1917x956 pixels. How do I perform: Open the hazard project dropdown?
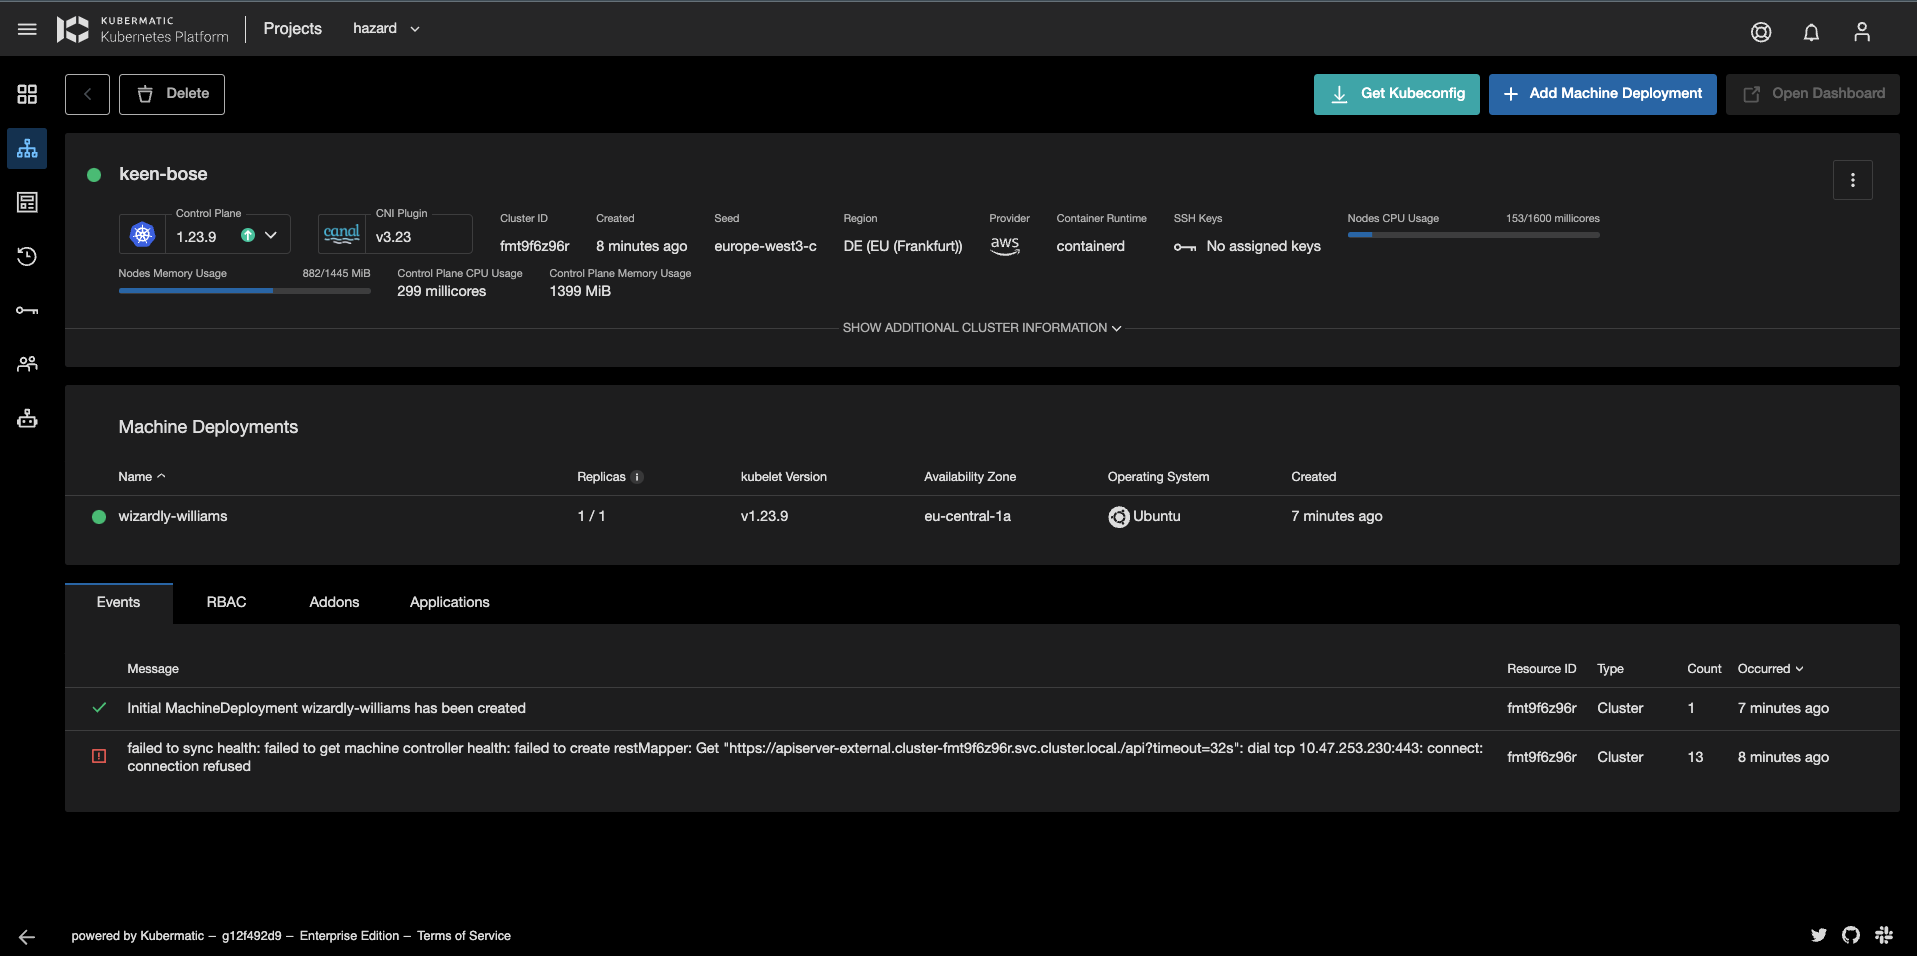tap(386, 28)
